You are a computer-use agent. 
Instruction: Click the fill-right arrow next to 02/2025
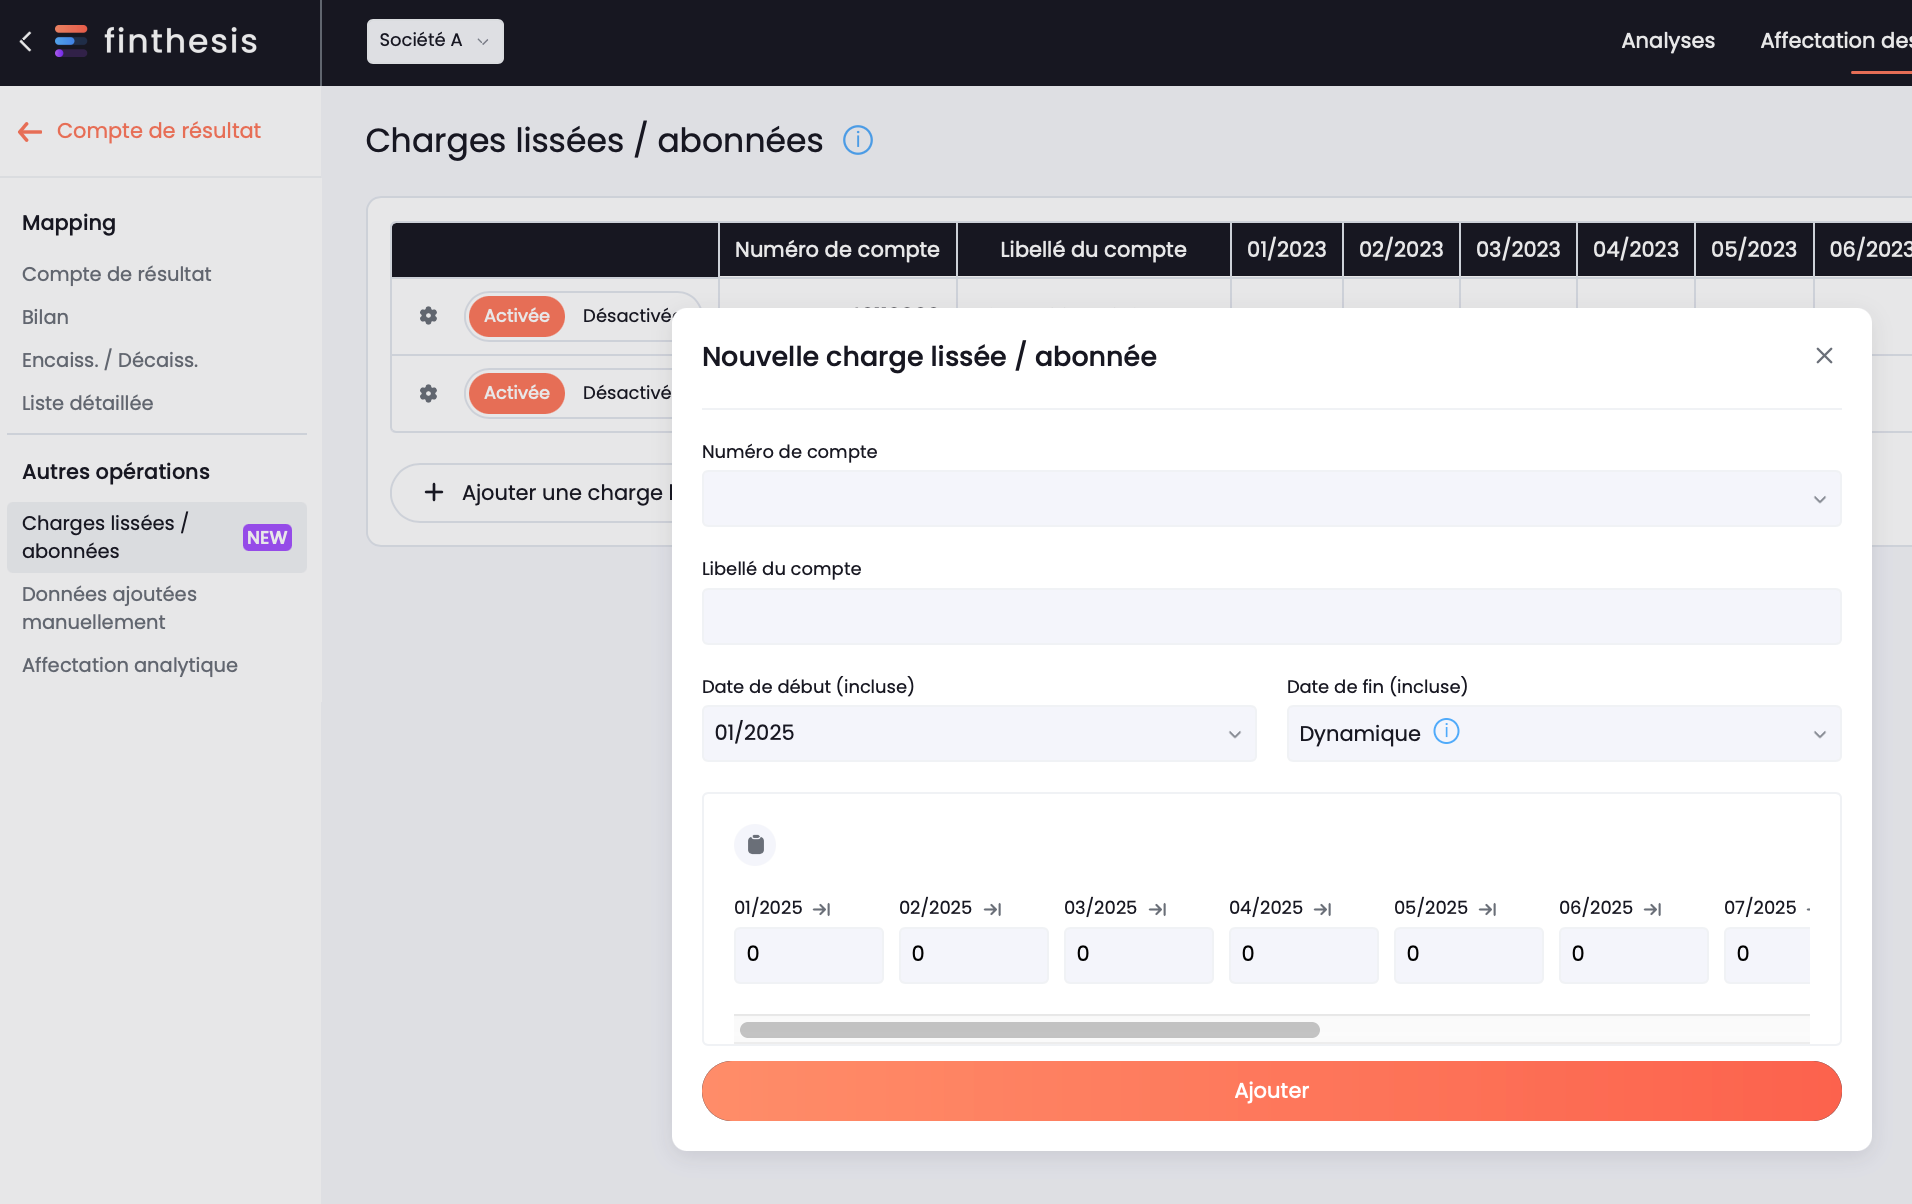(x=993, y=909)
